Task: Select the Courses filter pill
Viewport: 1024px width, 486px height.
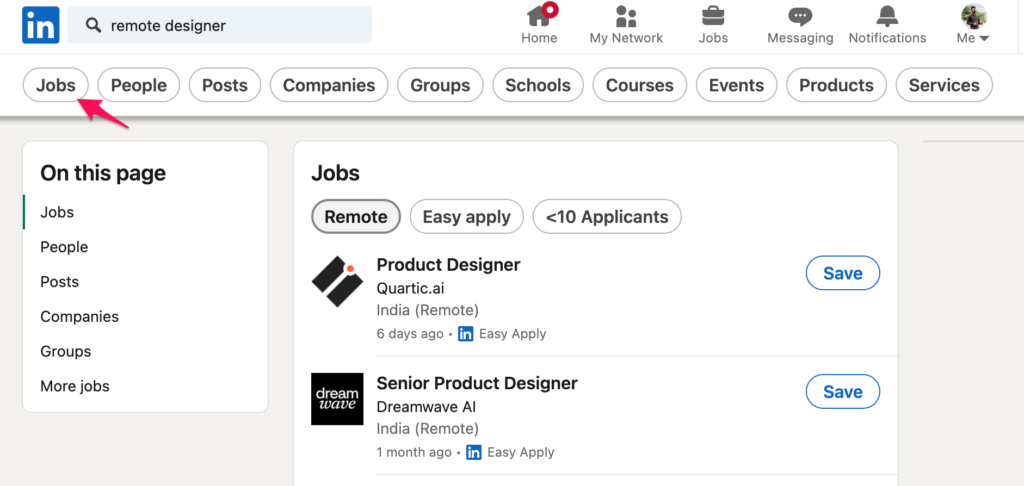Action: click(640, 85)
